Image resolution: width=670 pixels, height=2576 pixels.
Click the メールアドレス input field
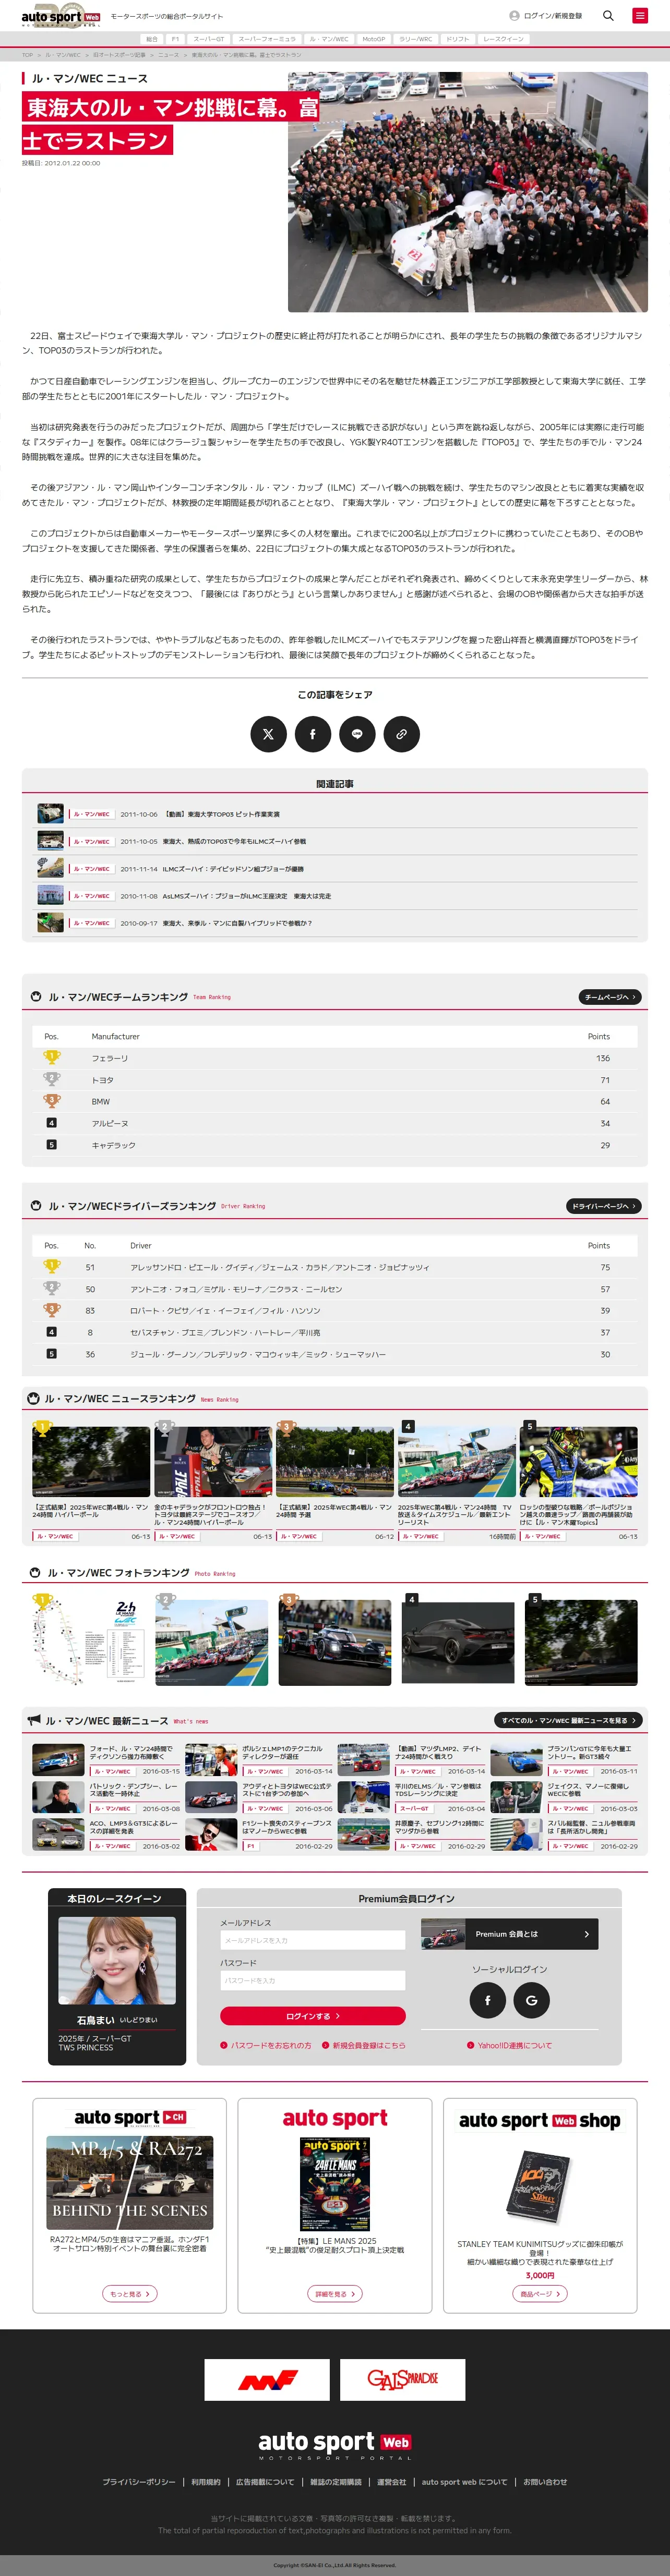(313, 1940)
